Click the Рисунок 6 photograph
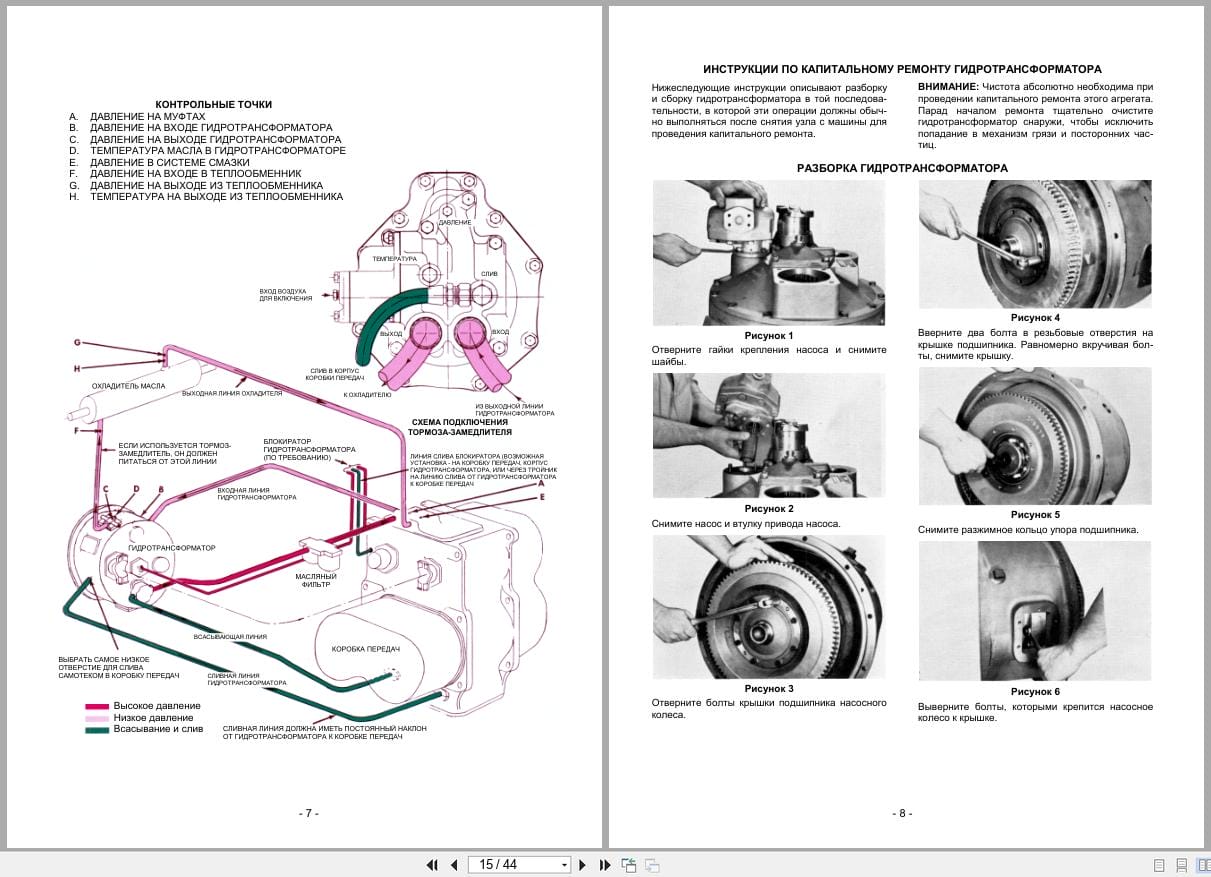Screen dimensions: 1211x877 click(1034, 610)
